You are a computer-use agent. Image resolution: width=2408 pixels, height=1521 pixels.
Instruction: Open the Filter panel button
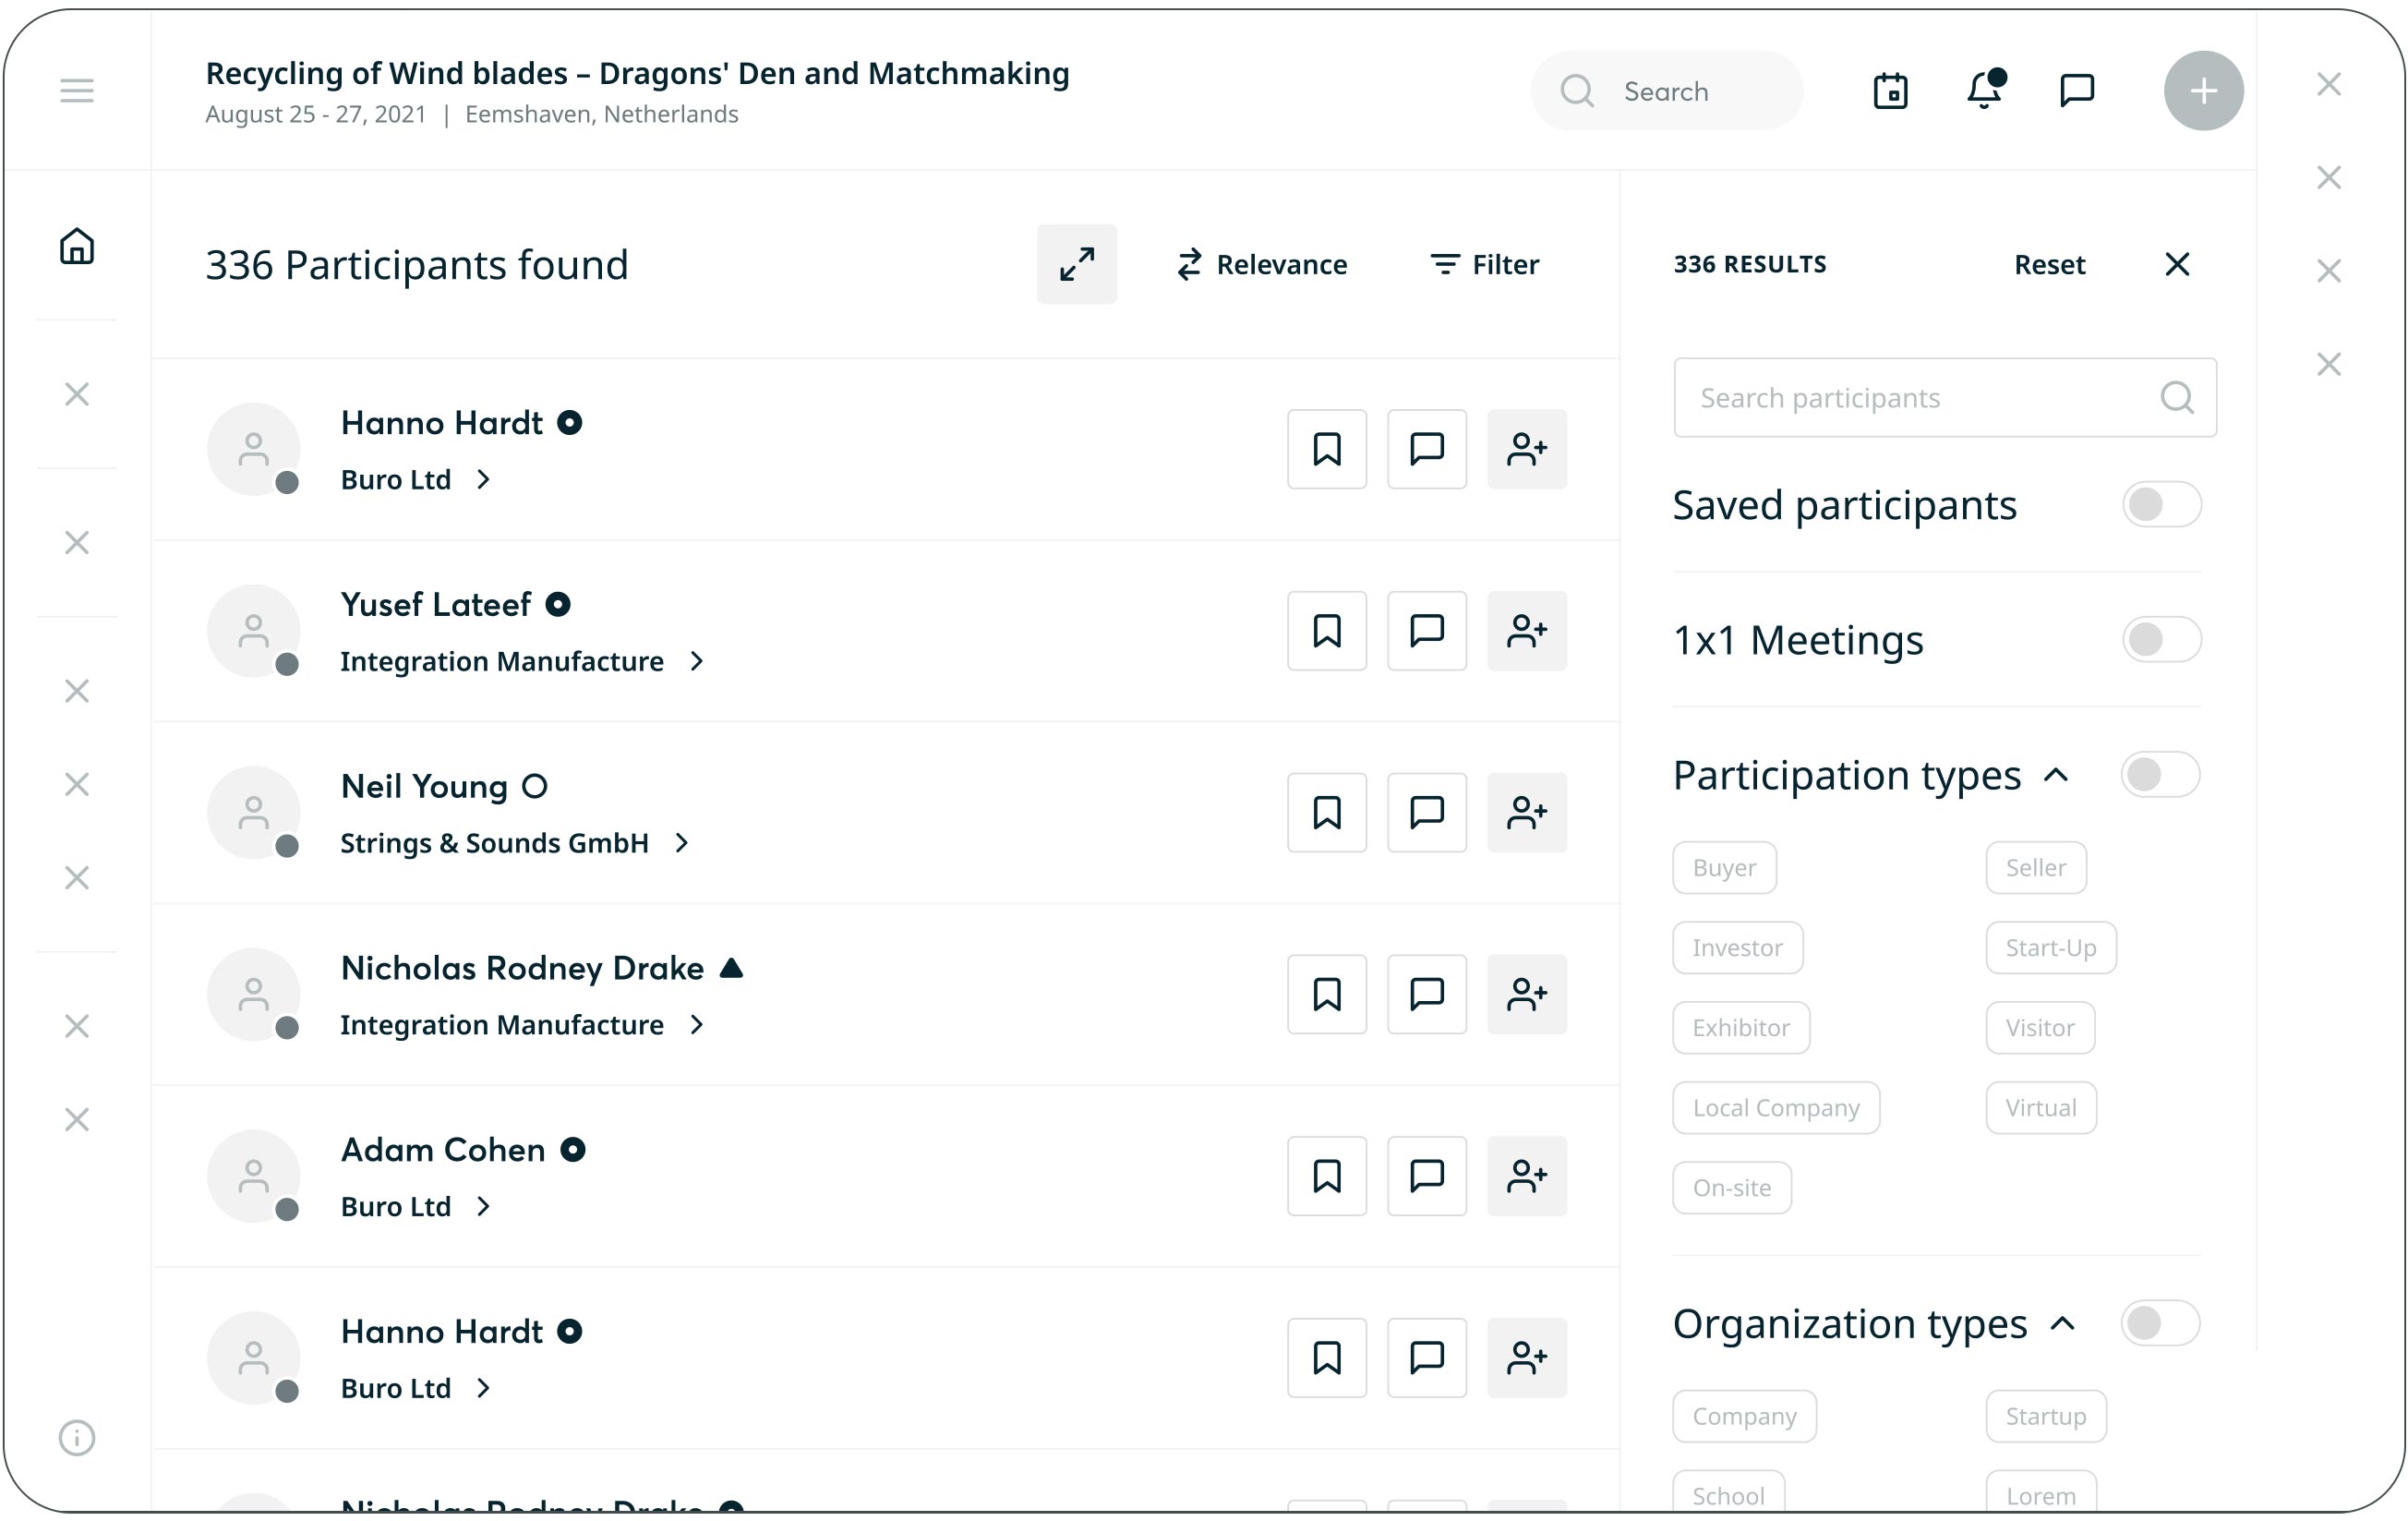[1484, 265]
